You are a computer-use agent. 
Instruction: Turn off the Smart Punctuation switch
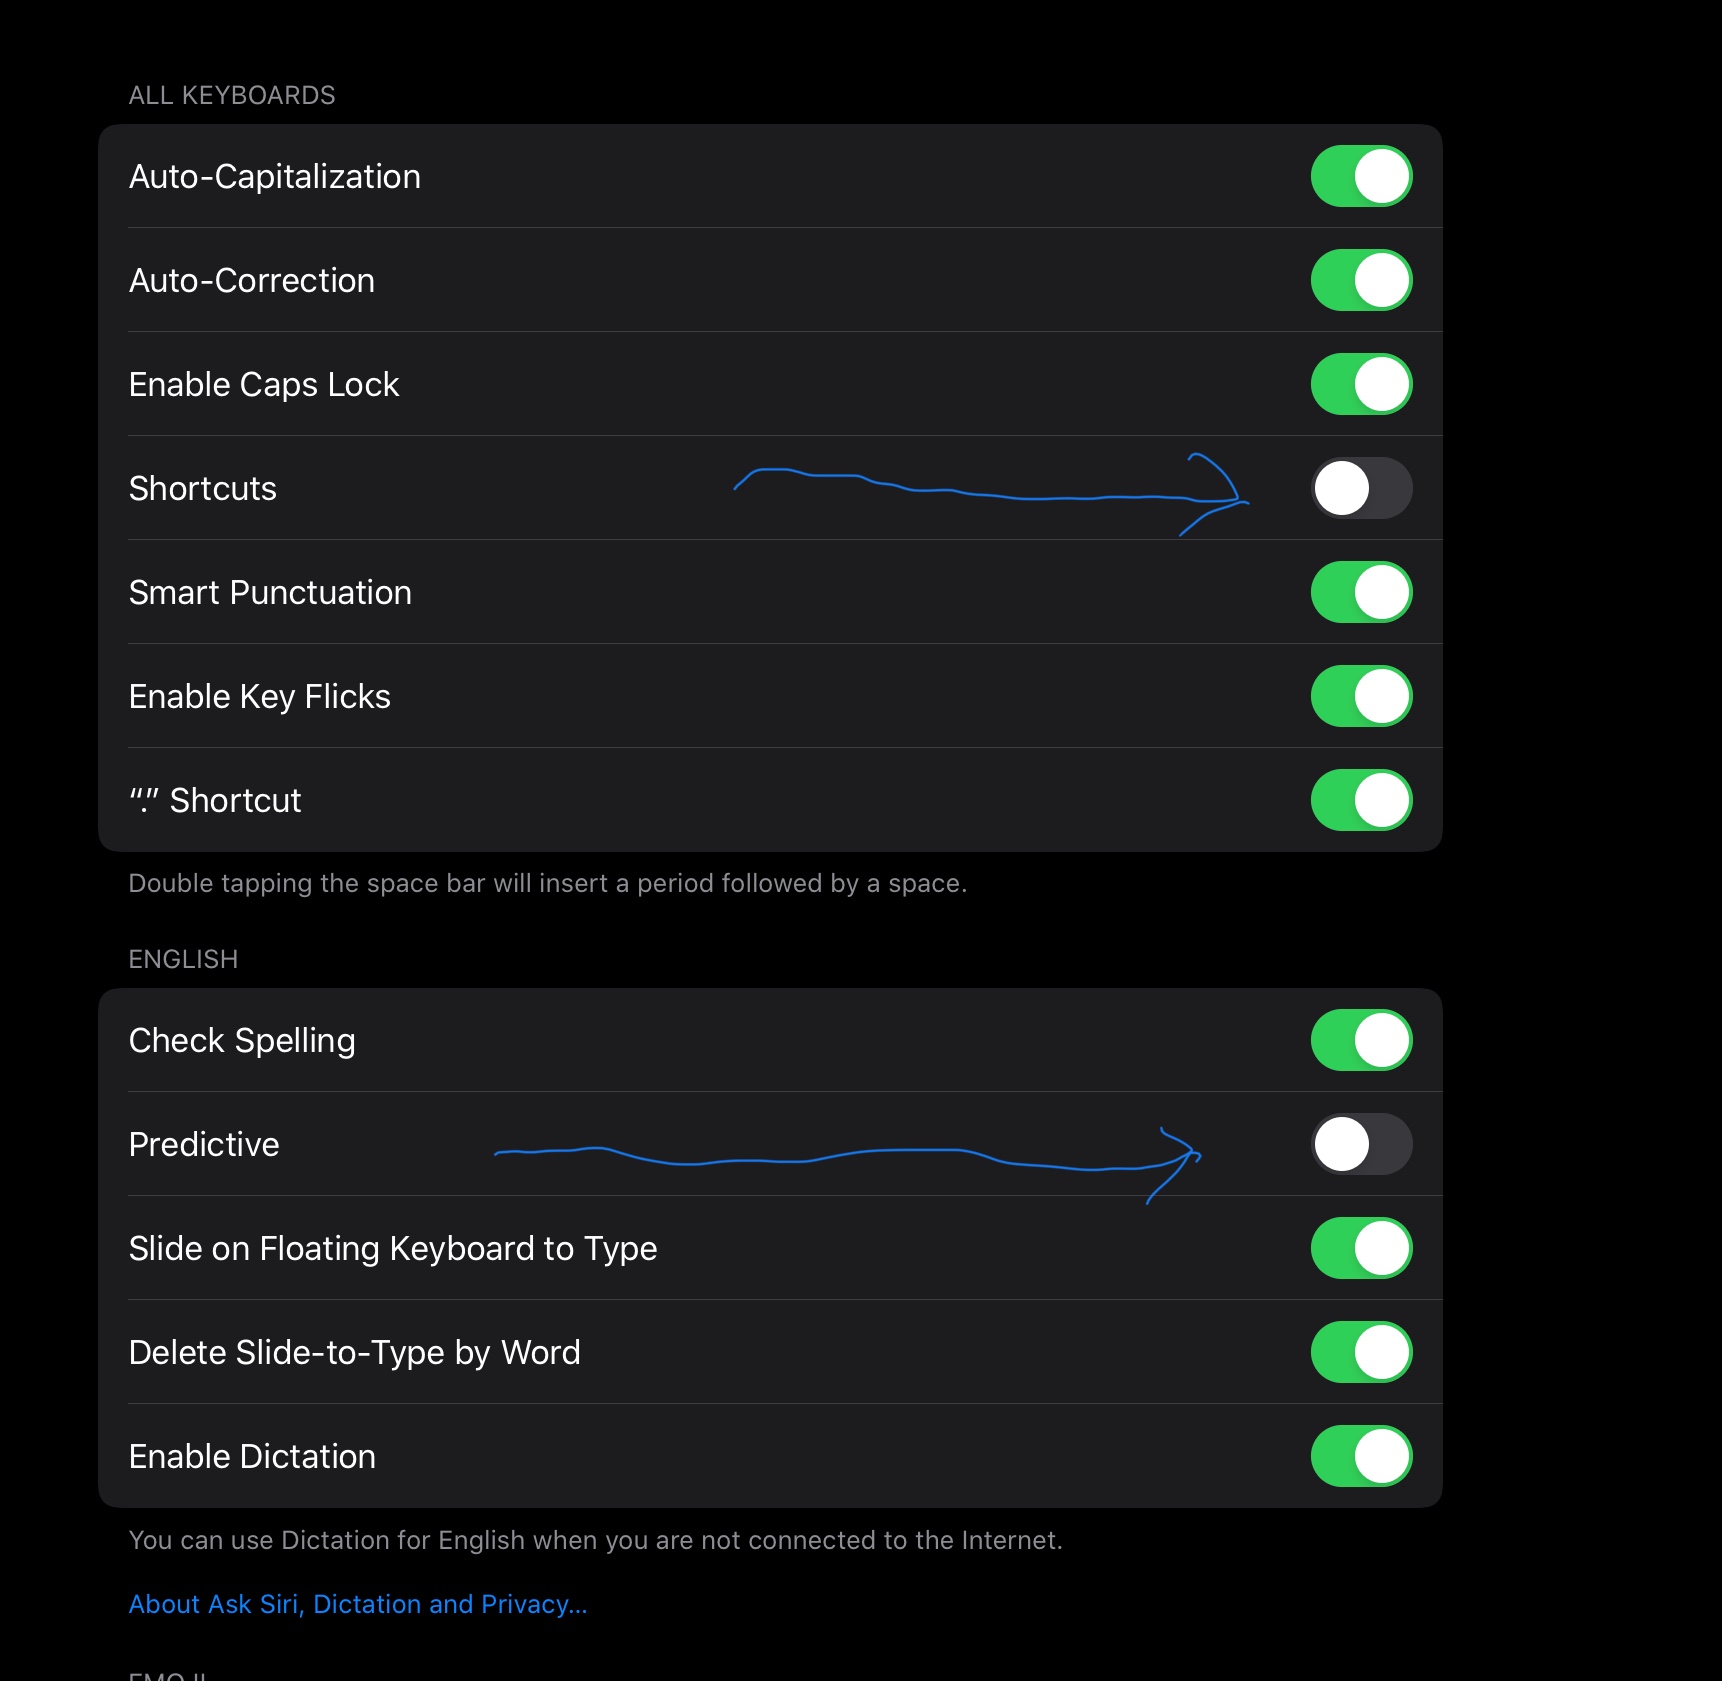[1361, 592]
